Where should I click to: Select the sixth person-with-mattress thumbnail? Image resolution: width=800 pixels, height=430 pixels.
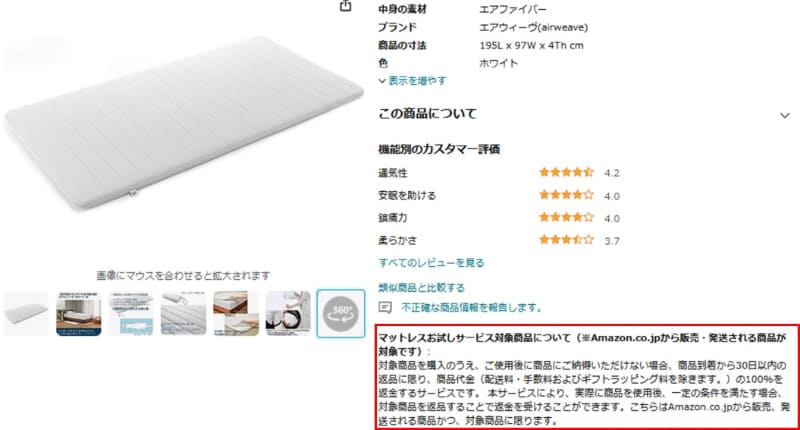click(288, 314)
